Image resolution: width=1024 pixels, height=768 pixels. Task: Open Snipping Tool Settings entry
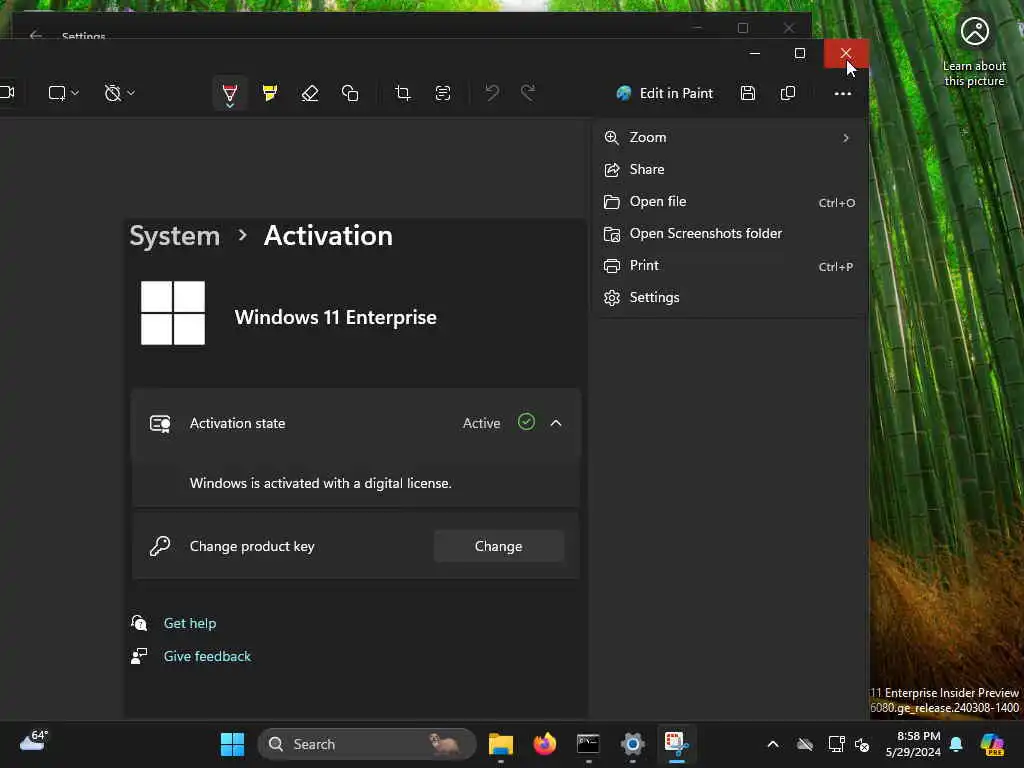tap(731, 297)
